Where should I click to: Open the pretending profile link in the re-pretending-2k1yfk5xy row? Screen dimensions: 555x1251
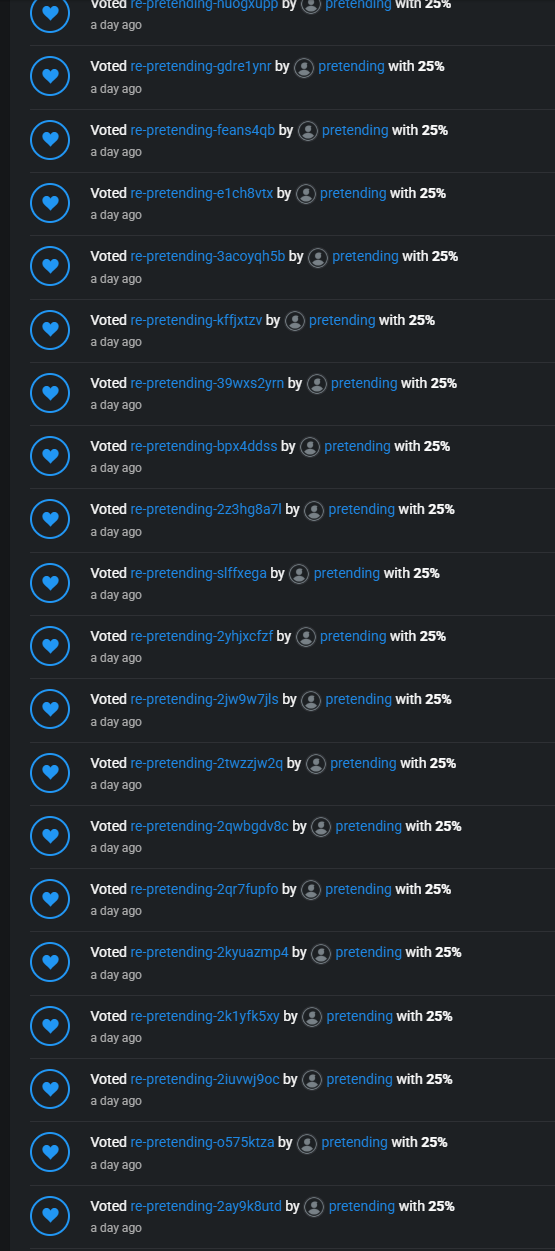coord(360,1016)
